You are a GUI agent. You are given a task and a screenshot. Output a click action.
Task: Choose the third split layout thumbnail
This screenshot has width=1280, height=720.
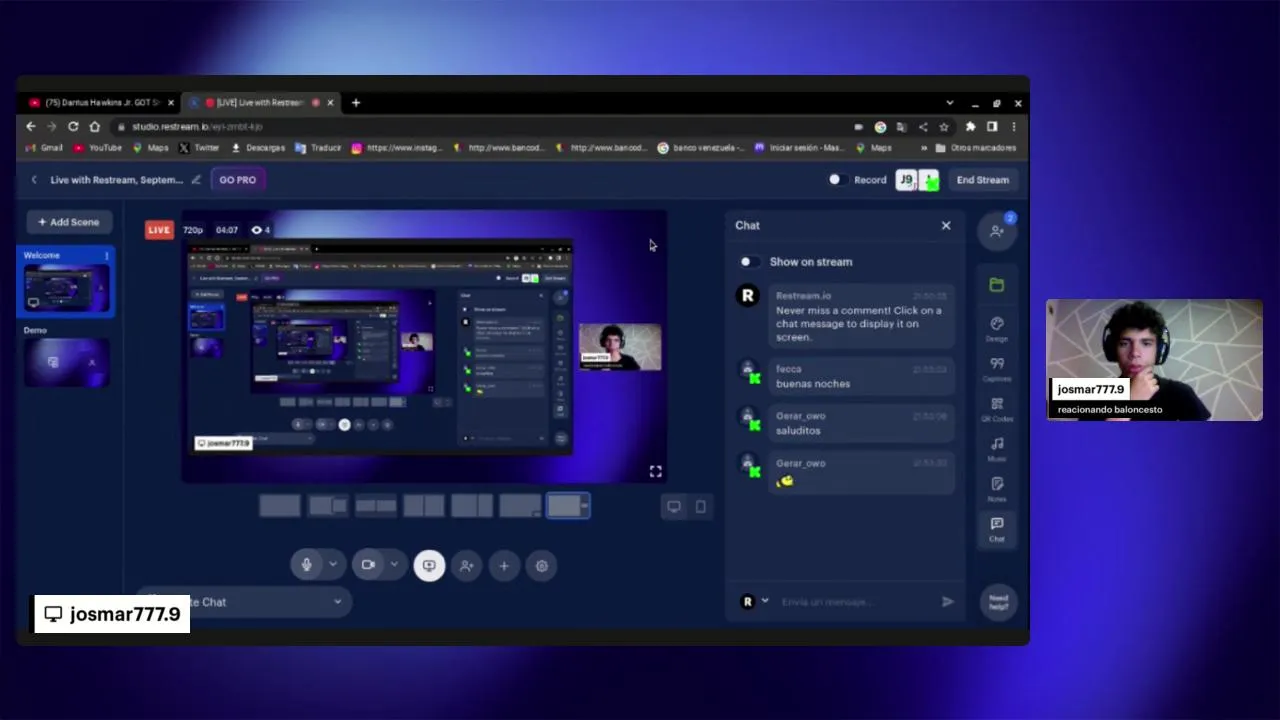[376, 507]
